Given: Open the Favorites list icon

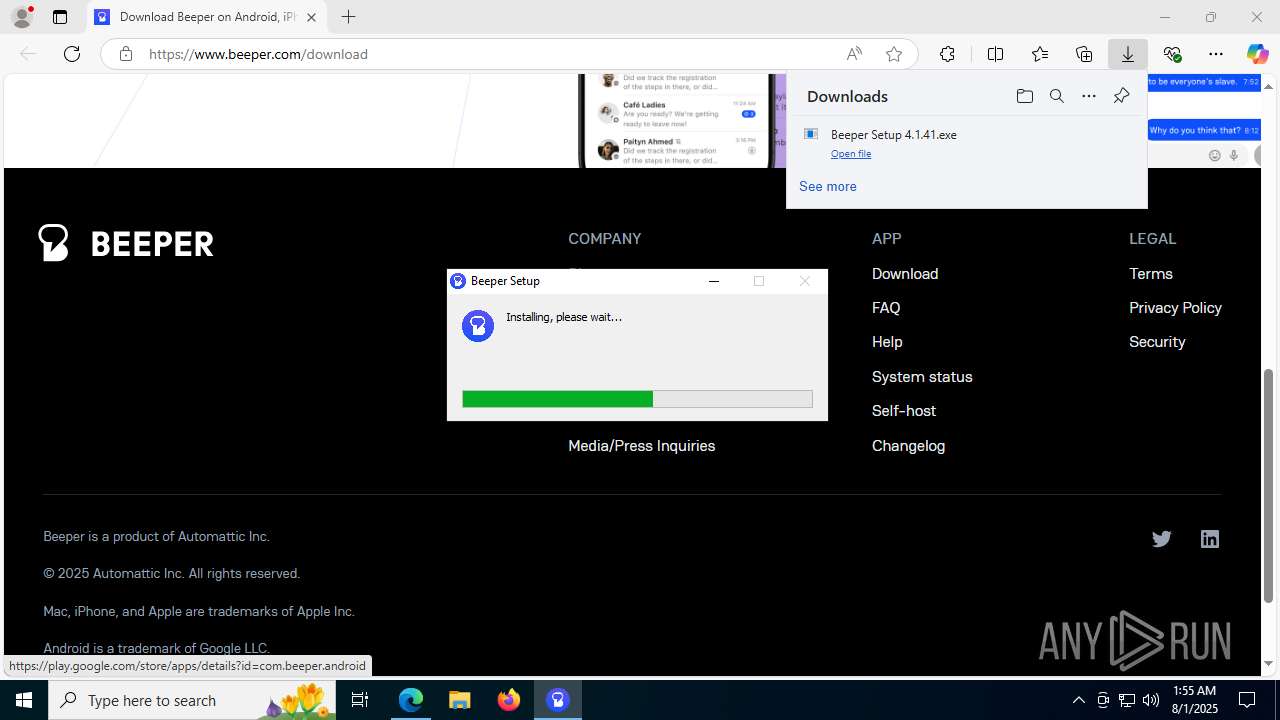Looking at the screenshot, I should 1040,54.
